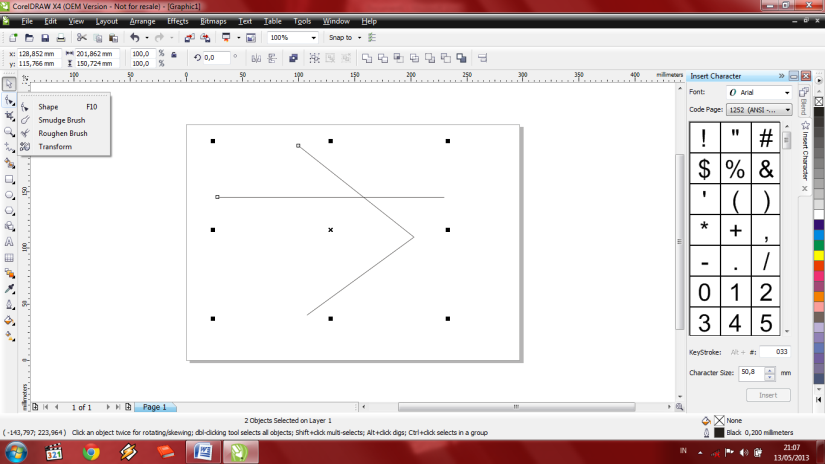Open the File menu
The width and height of the screenshot is (825, 464).
point(27,22)
